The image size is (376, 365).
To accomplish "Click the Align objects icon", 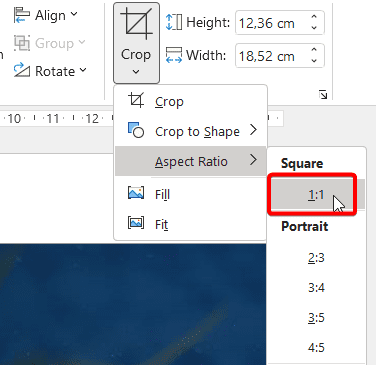I will (x=22, y=15).
